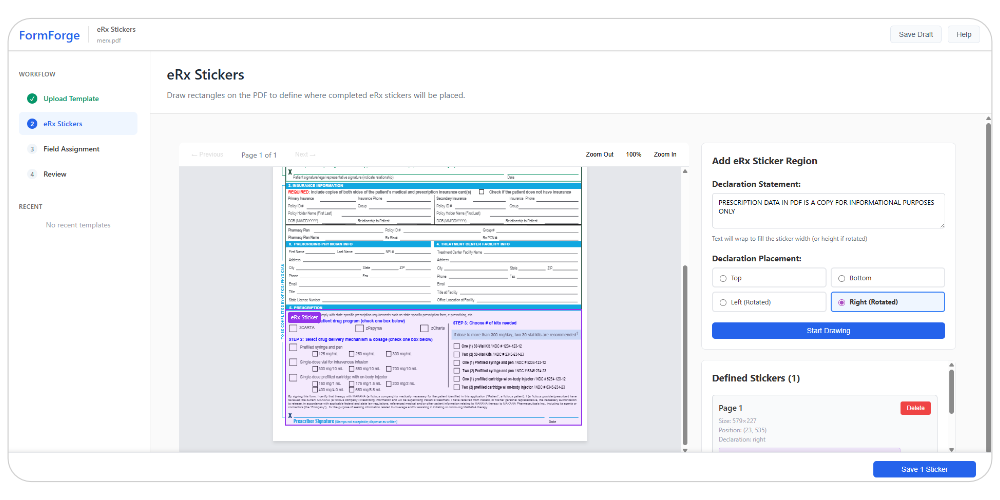Click the 100% zoom level label
The image size is (1000, 500).
point(633,154)
